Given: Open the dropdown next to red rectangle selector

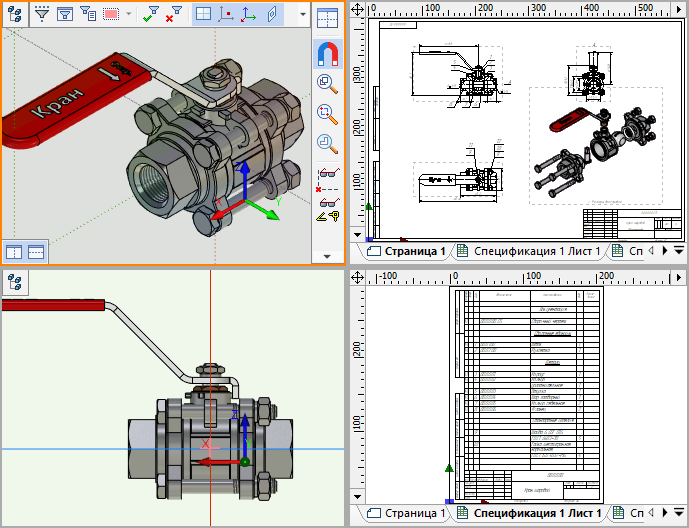Looking at the screenshot, I should point(128,15).
